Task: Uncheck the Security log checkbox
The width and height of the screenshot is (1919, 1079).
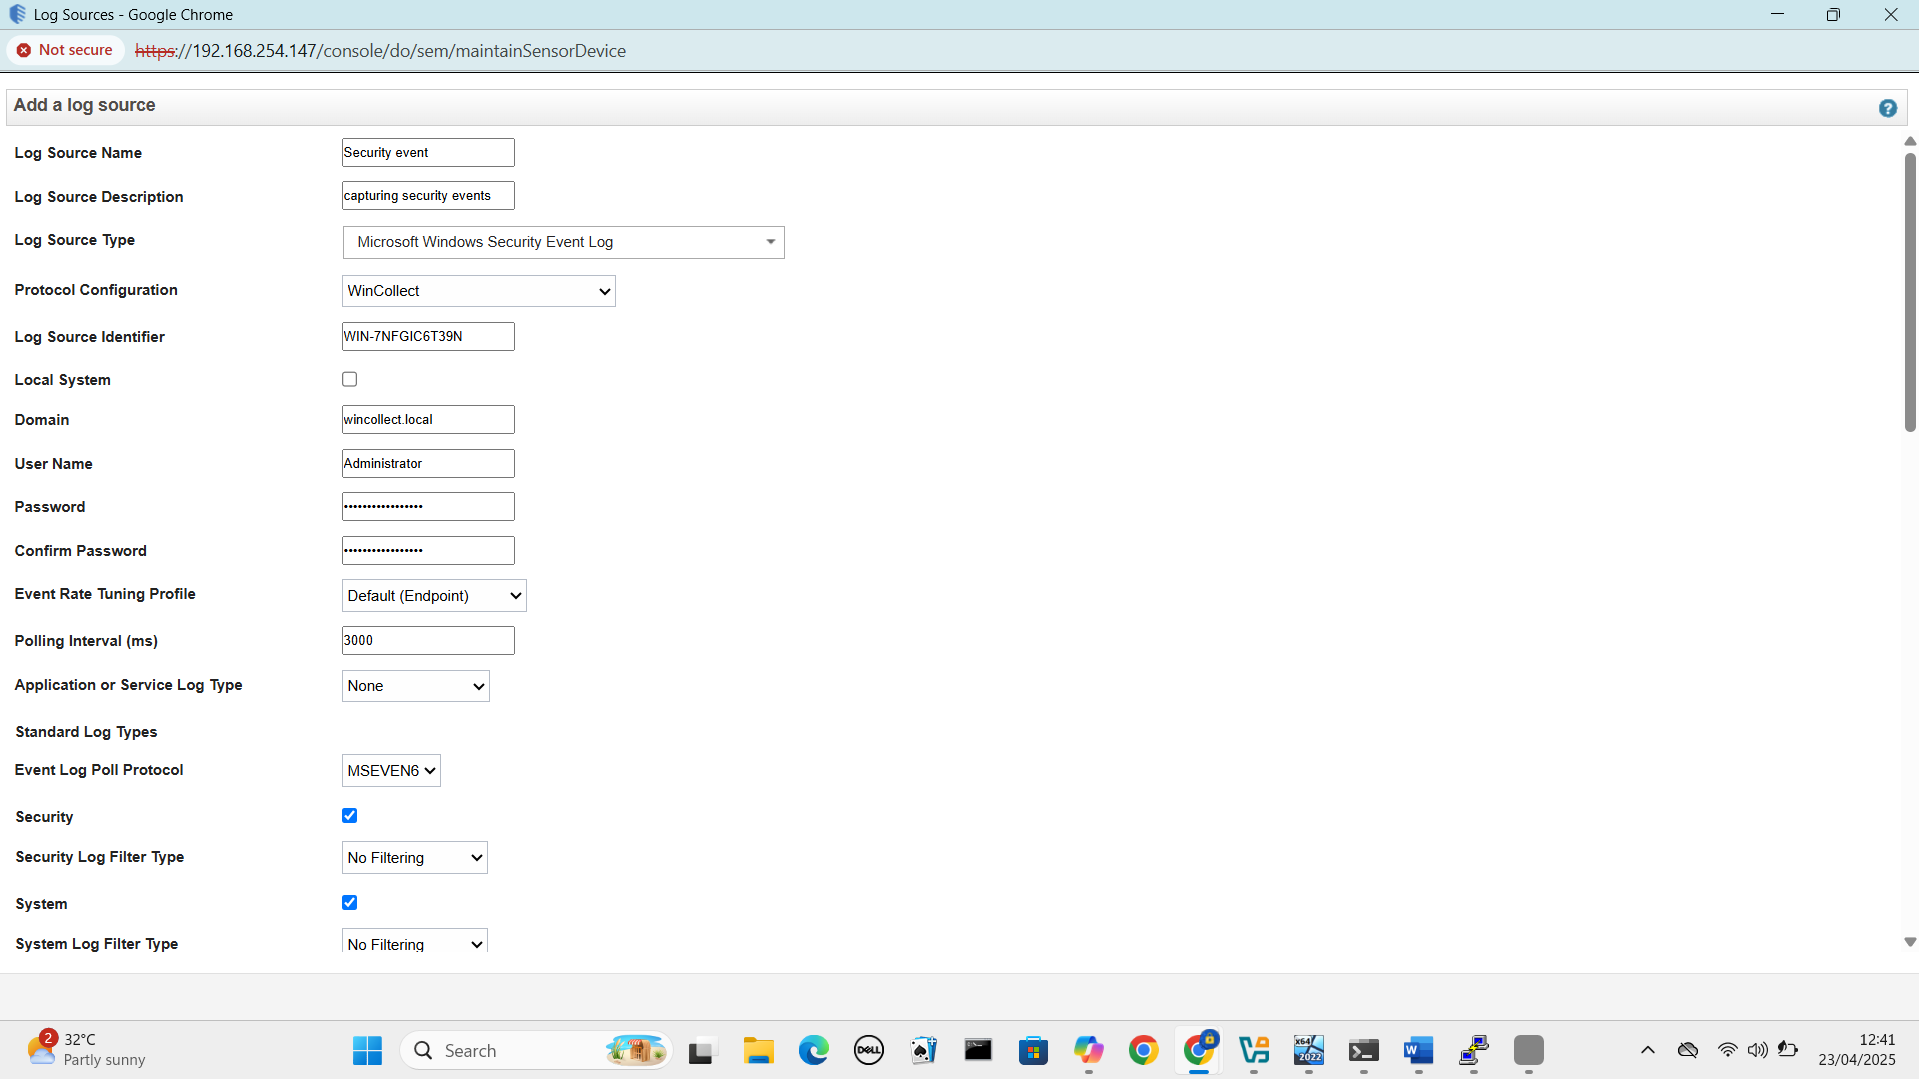Action: click(x=349, y=816)
